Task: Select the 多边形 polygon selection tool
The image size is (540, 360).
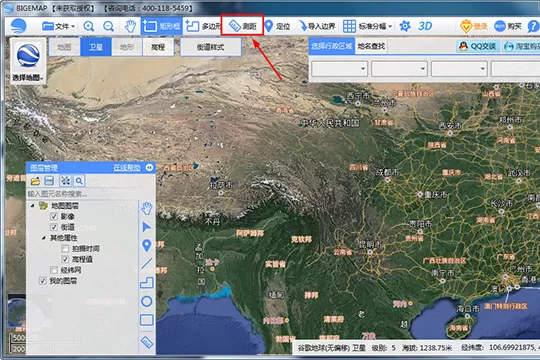Action: [x=202, y=26]
